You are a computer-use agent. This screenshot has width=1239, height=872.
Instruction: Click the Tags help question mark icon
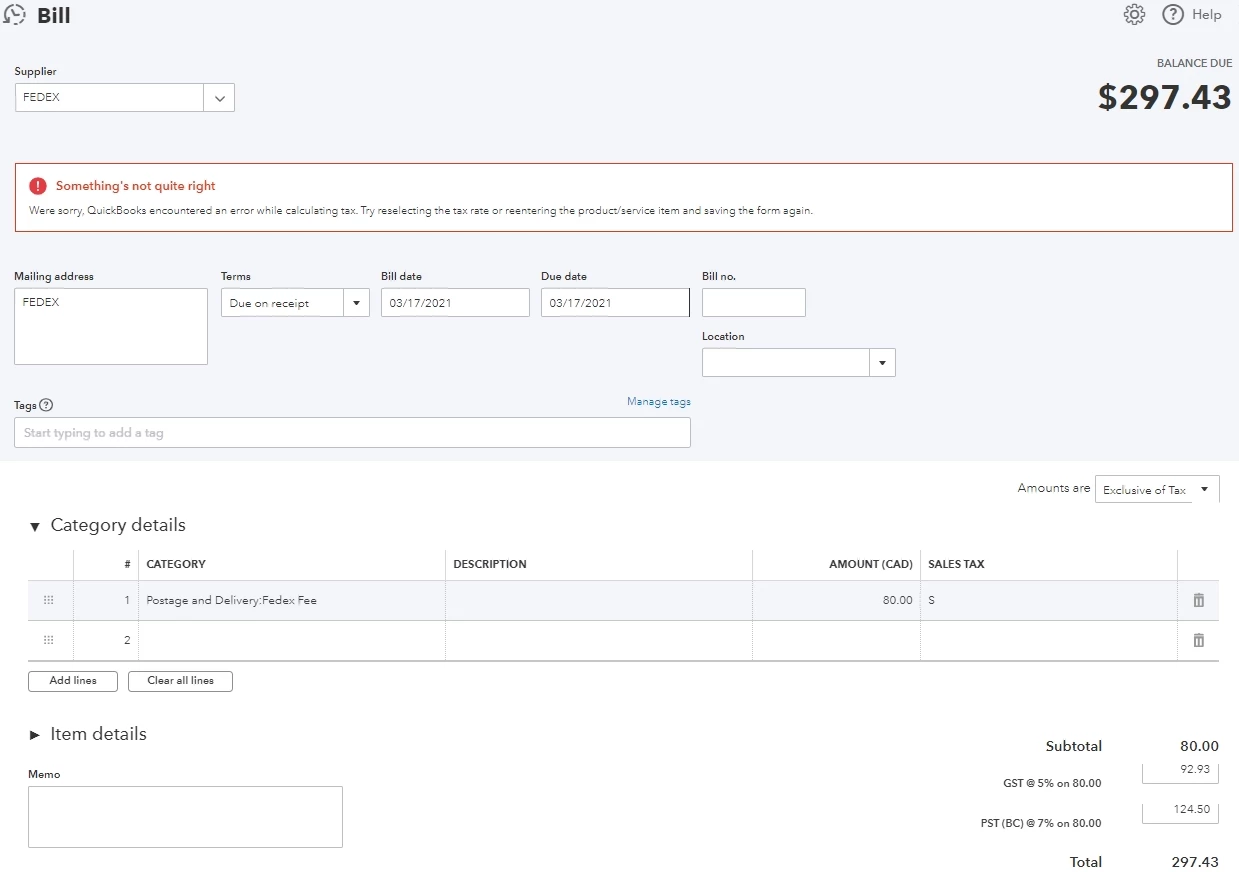click(46, 405)
